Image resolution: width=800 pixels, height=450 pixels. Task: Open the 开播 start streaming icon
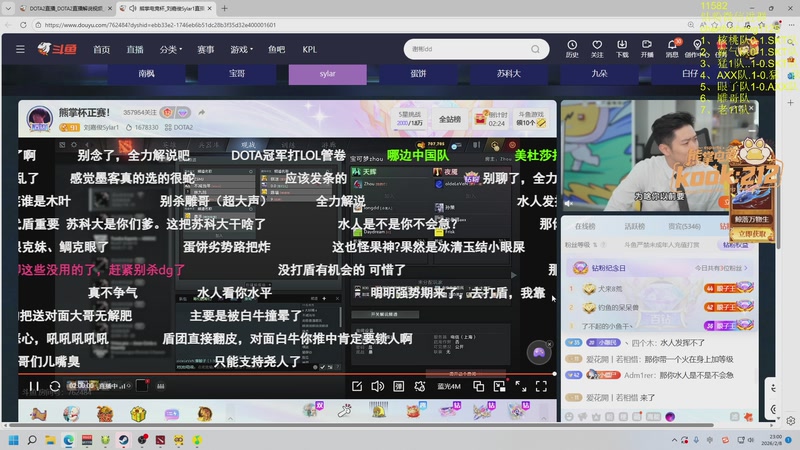647,49
